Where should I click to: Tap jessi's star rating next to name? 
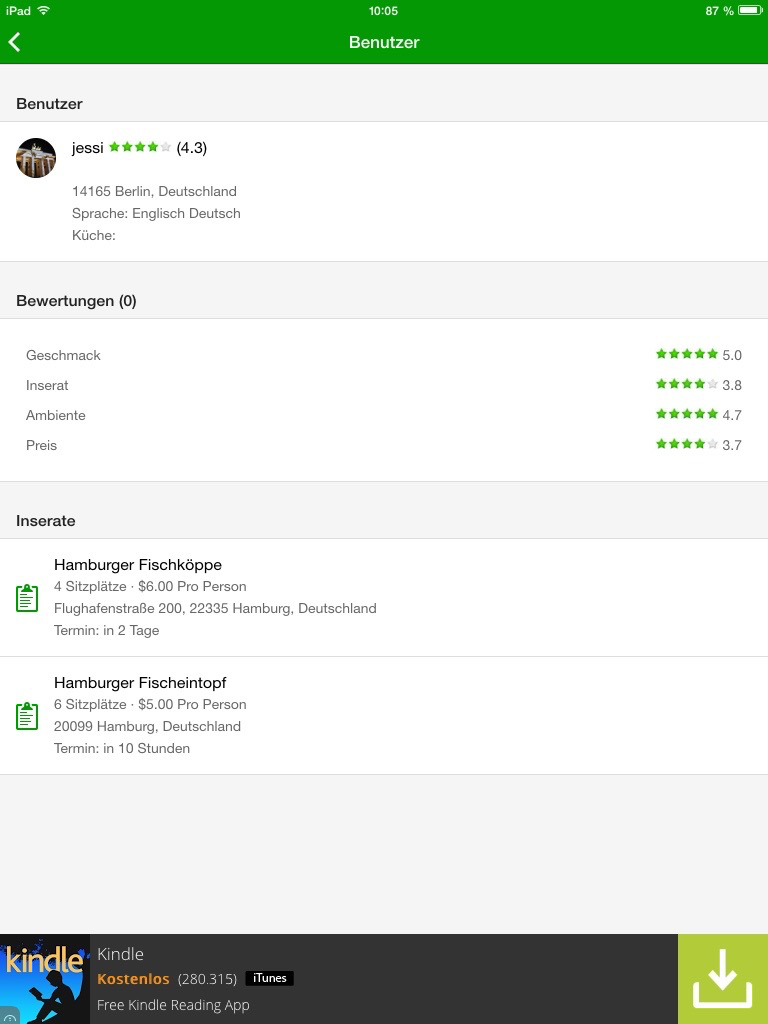coord(140,147)
